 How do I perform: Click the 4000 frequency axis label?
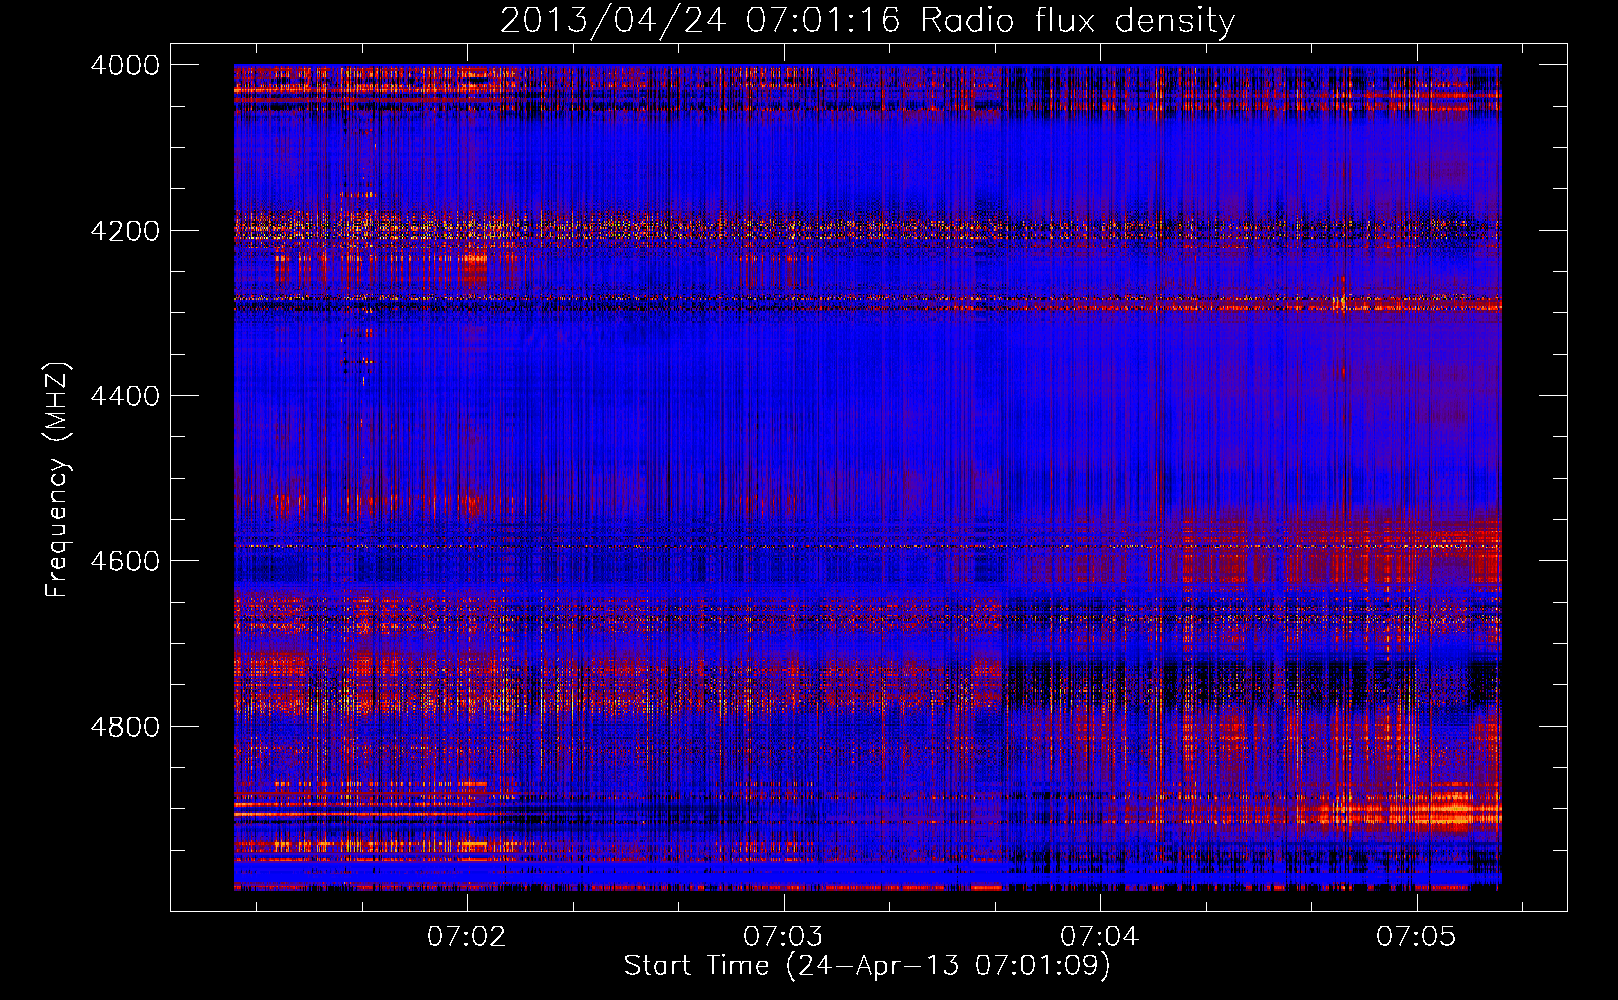coord(125,65)
